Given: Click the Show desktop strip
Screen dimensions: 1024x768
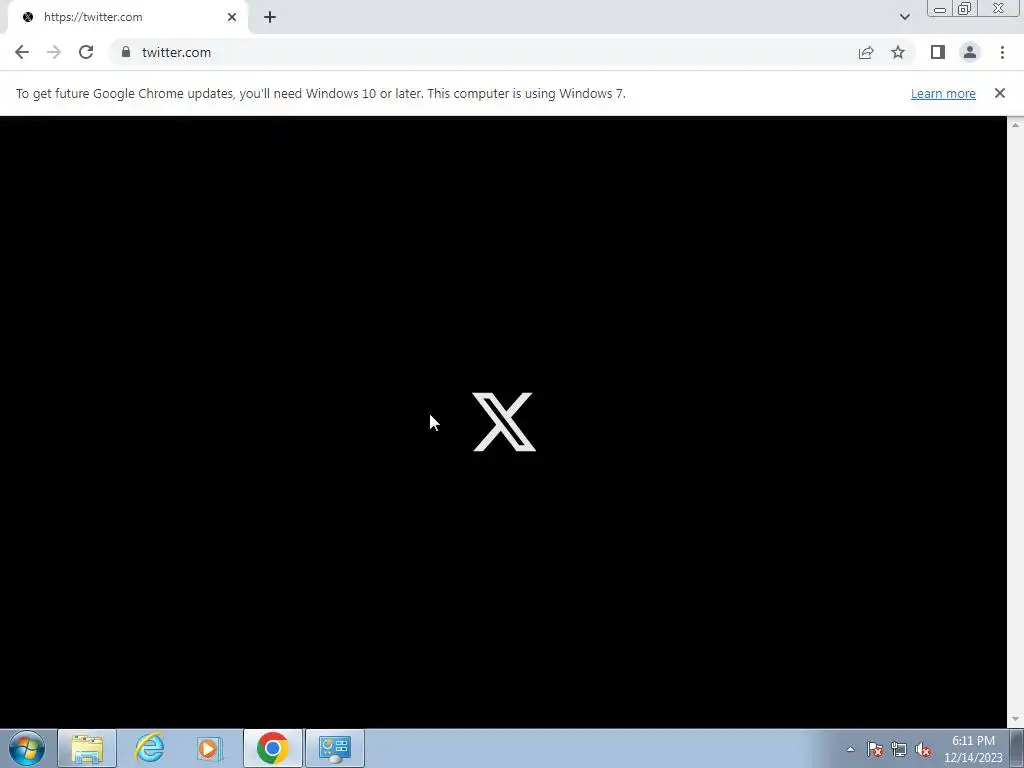Looking at the screenshot, I should [x=1017, y=748].
